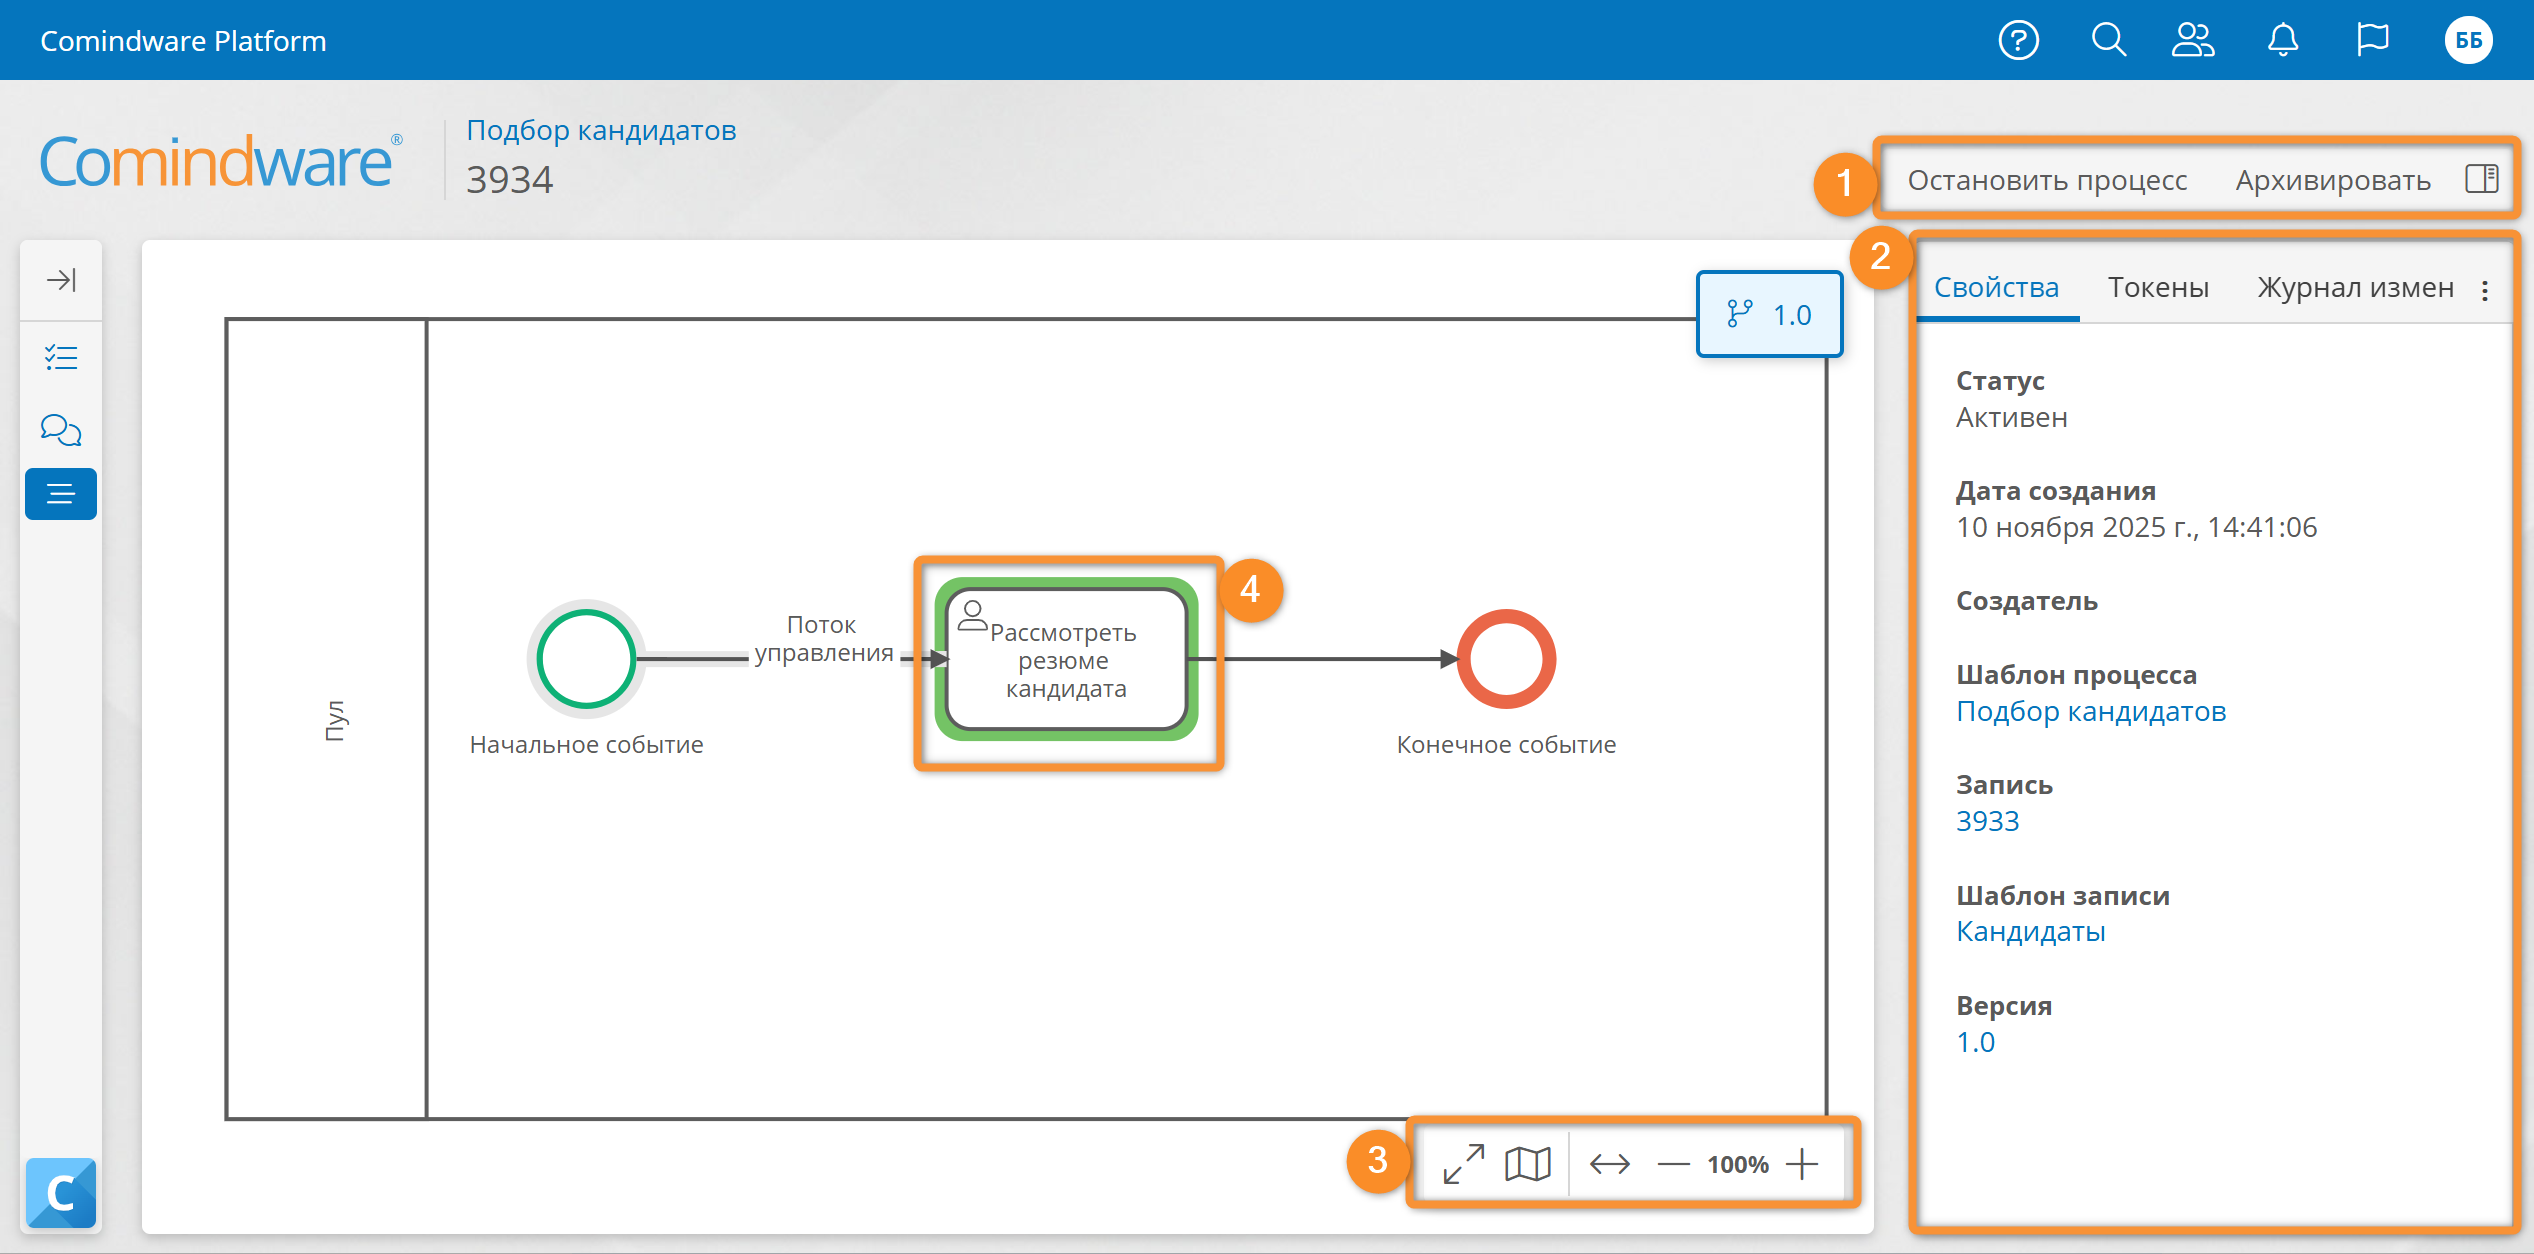2534x1254 pixels.
Task: Click the process number 3934
Action: coord(509,180)
